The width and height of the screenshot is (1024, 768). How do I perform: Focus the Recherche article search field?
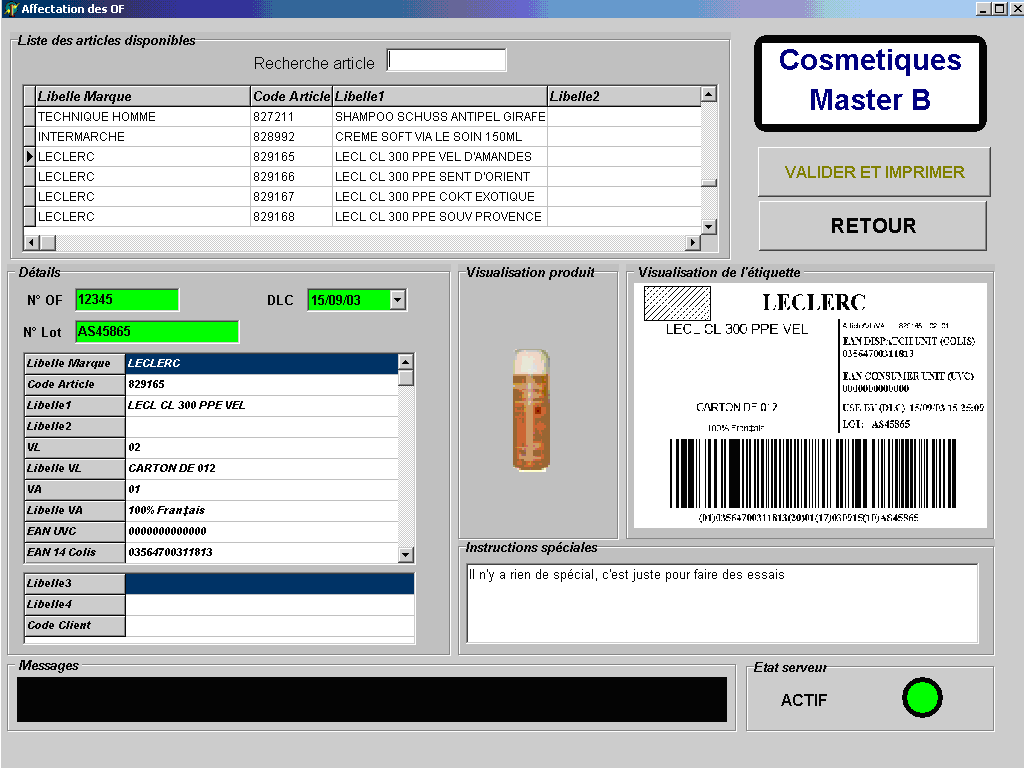(x=446, y=61)
